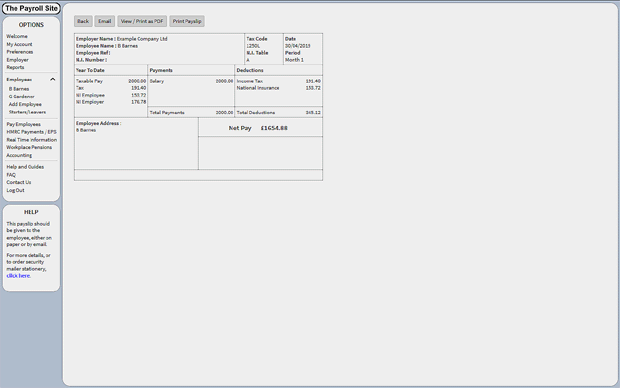Open Workplace Pensions
The width and height of the screenshot is (620, 388).
[29, 148]
